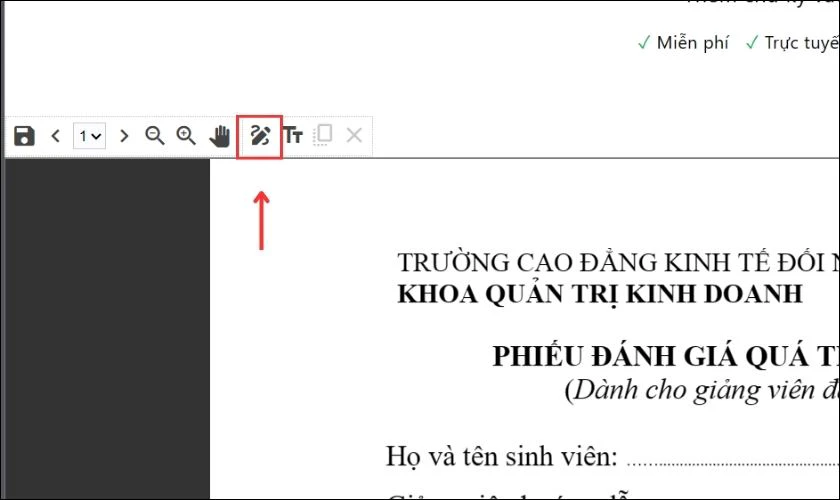Image resolution: width=840 pixels, height=500 pixels.
Task: Click the 'Dành cho giảng viên' subtitle
Action: point(702,390)
